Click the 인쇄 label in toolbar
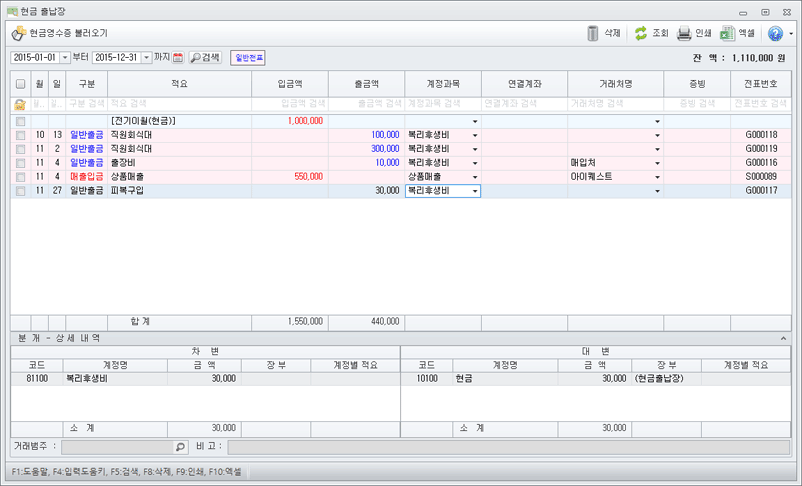The height and width of the screenshot is (486, 802). click(703, 33)
